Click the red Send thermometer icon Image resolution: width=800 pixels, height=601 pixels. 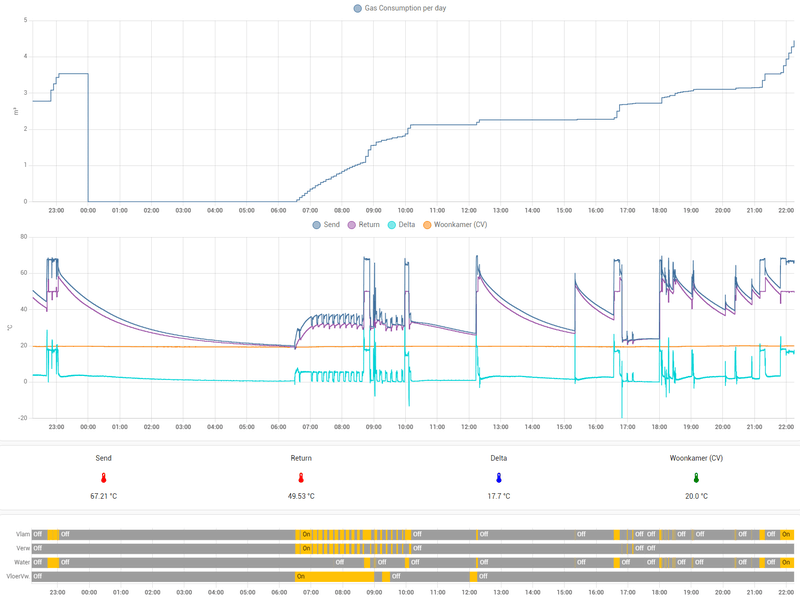[104, 478]
